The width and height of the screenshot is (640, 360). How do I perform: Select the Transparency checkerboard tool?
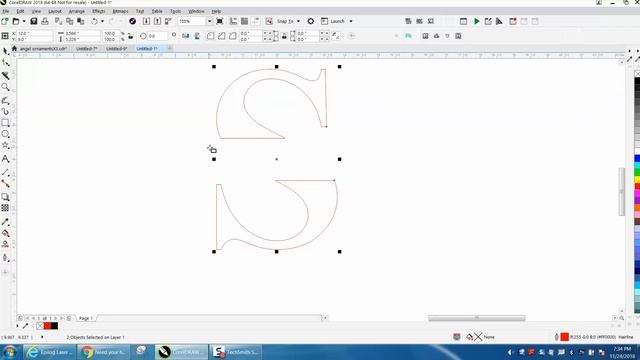pyautogui.click(x=5, y=208)
